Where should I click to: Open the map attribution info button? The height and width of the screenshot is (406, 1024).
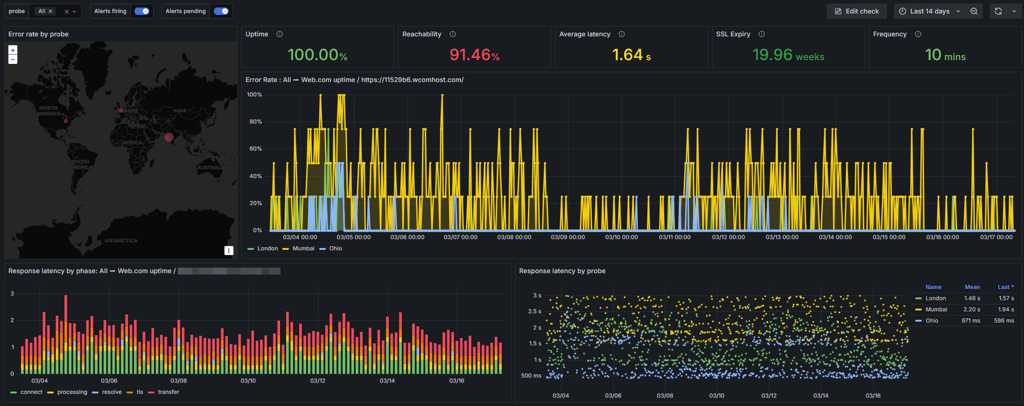(x=229, y=250)
